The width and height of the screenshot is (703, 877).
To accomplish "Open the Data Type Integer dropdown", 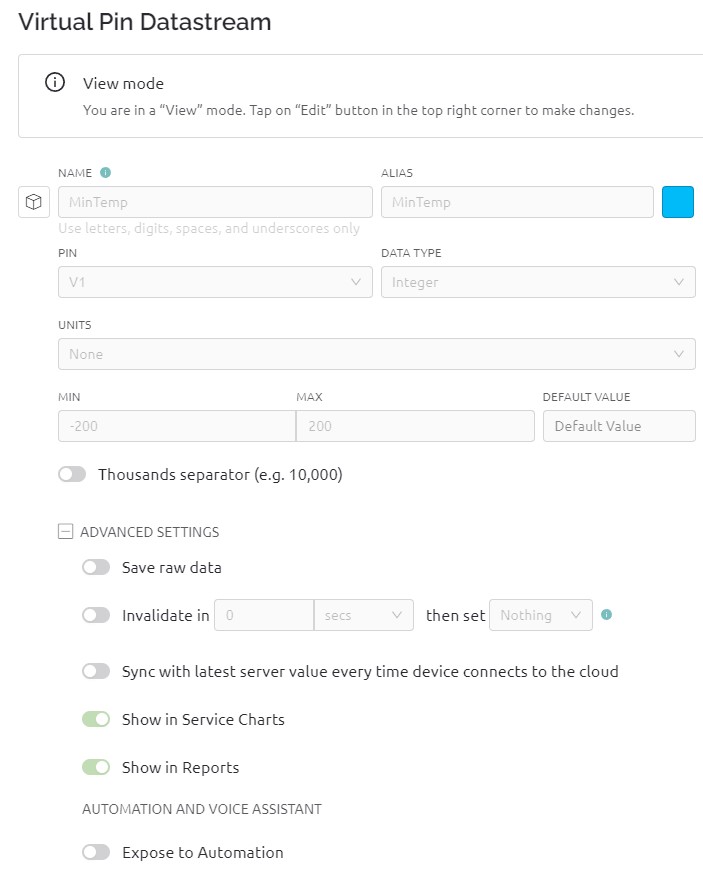I will [x=537, y=282].
